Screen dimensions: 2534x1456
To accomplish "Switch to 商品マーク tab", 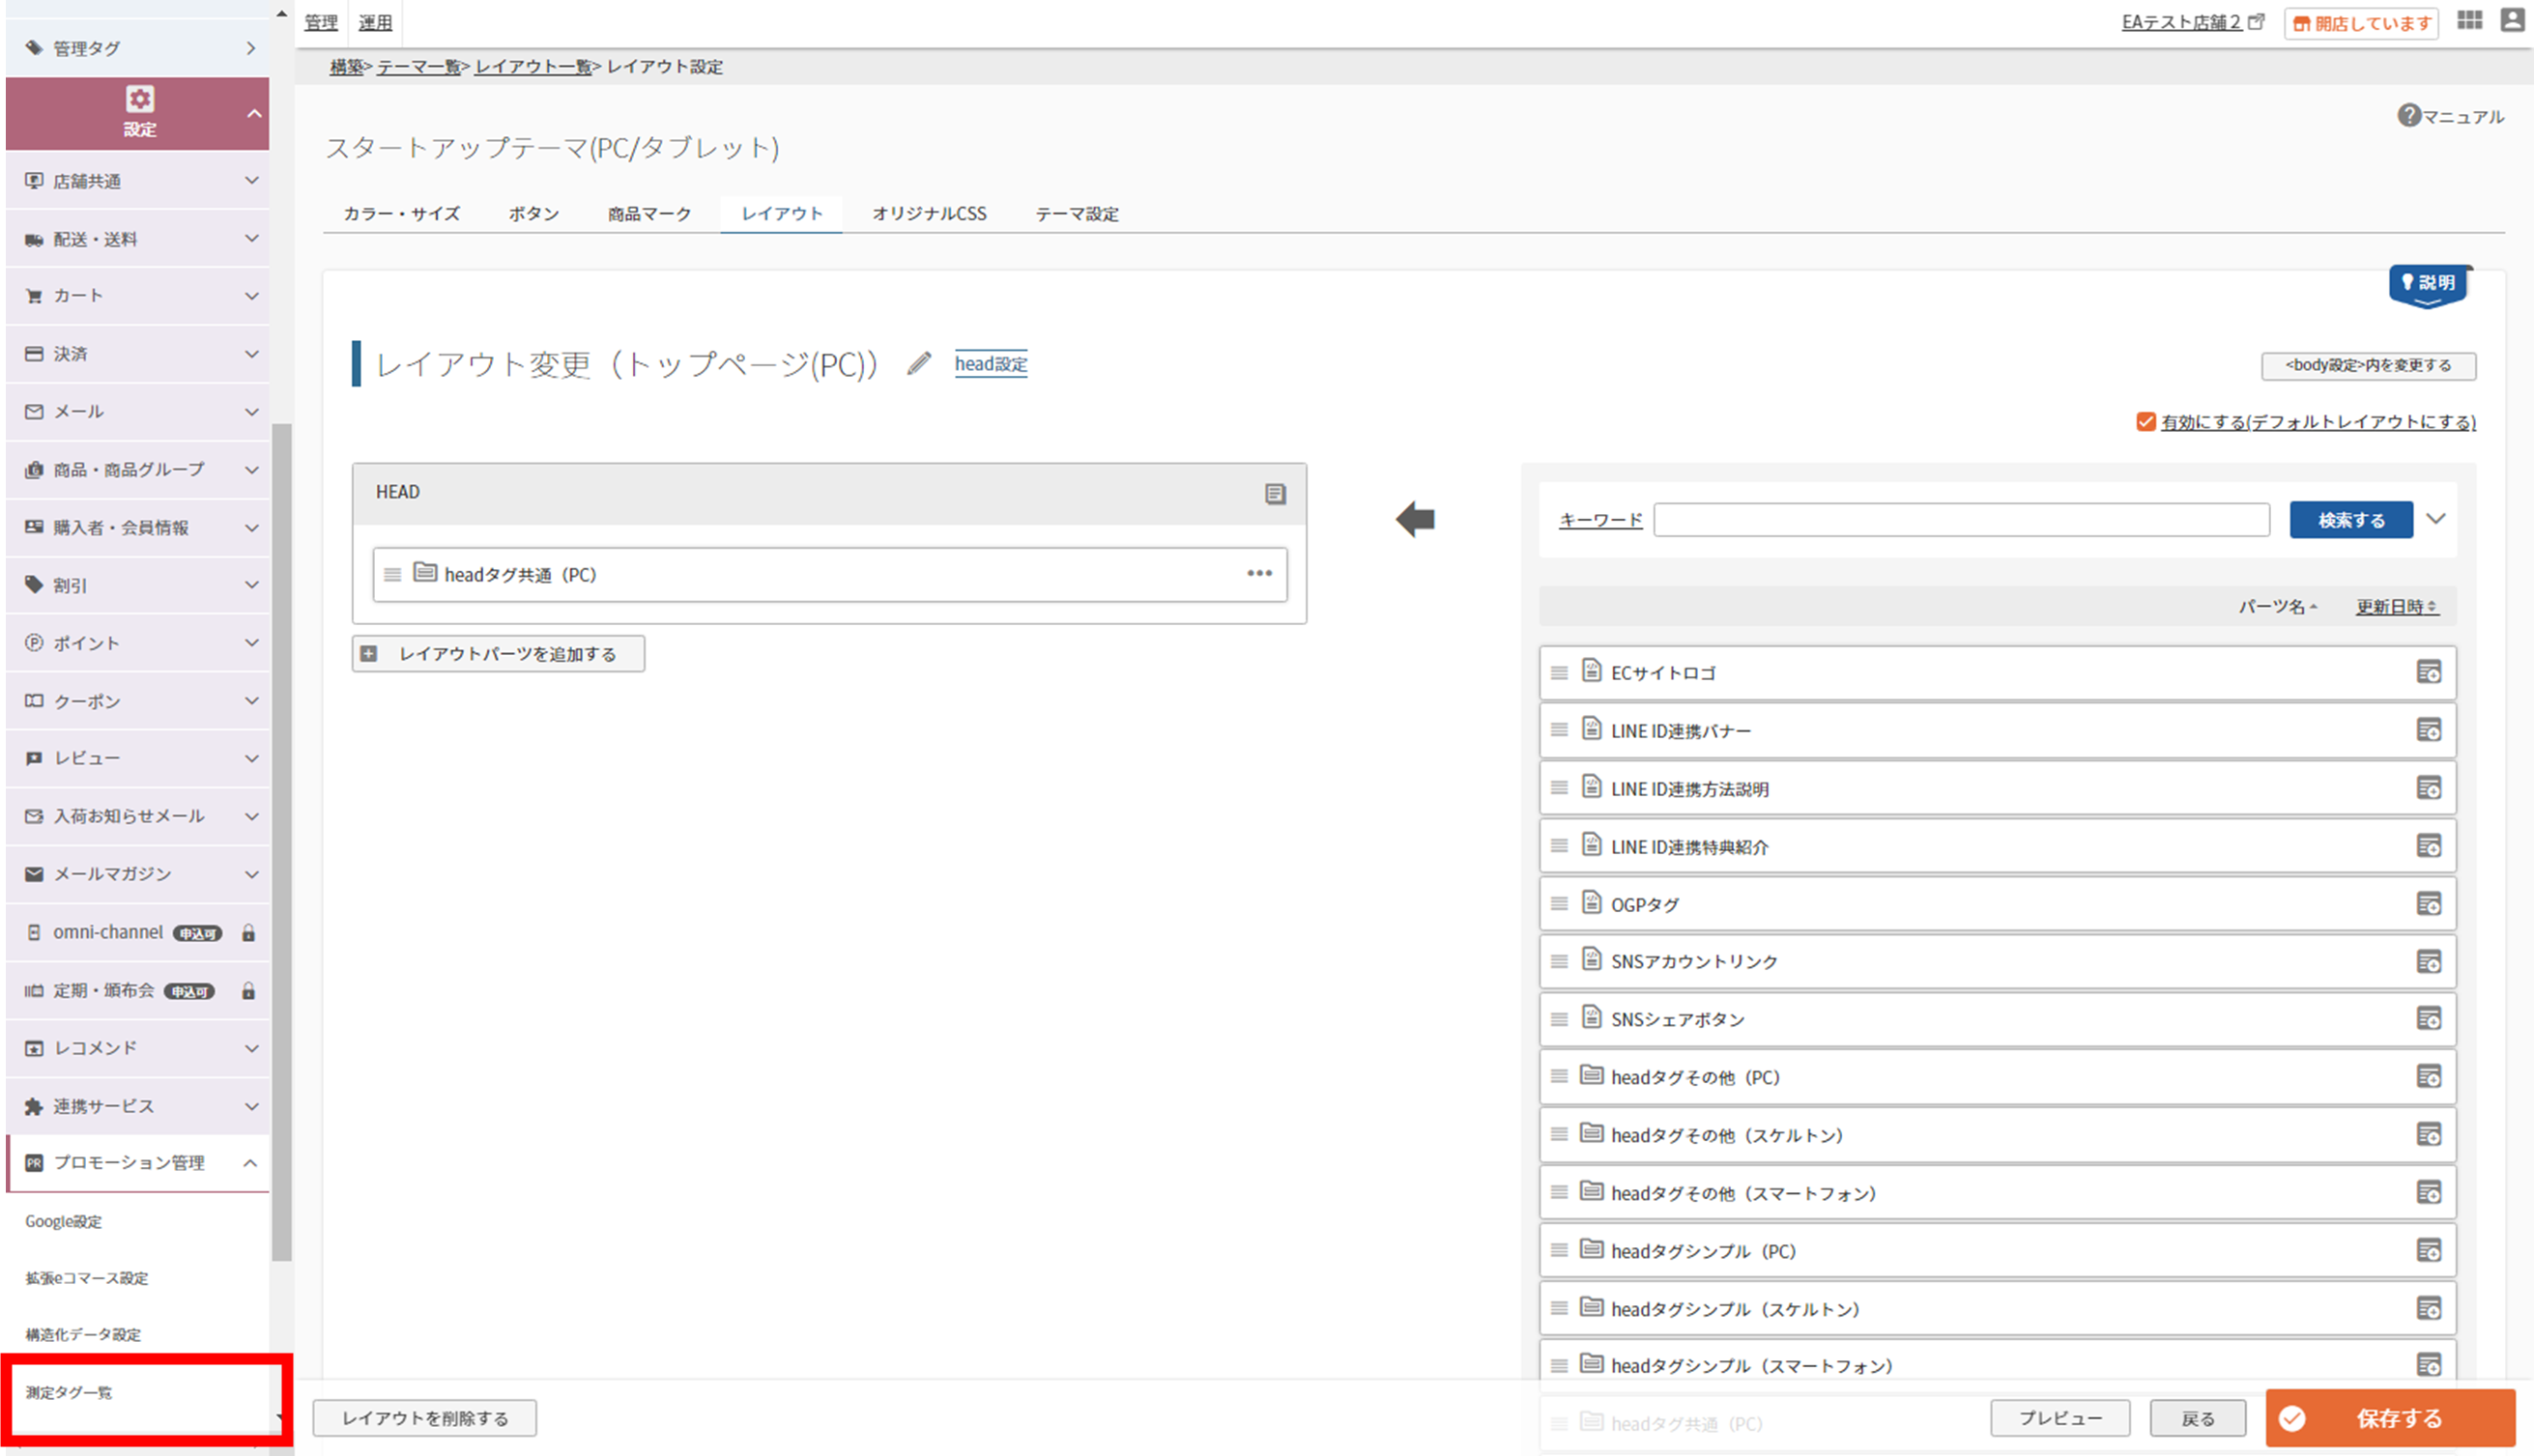I will pos(650,214).
